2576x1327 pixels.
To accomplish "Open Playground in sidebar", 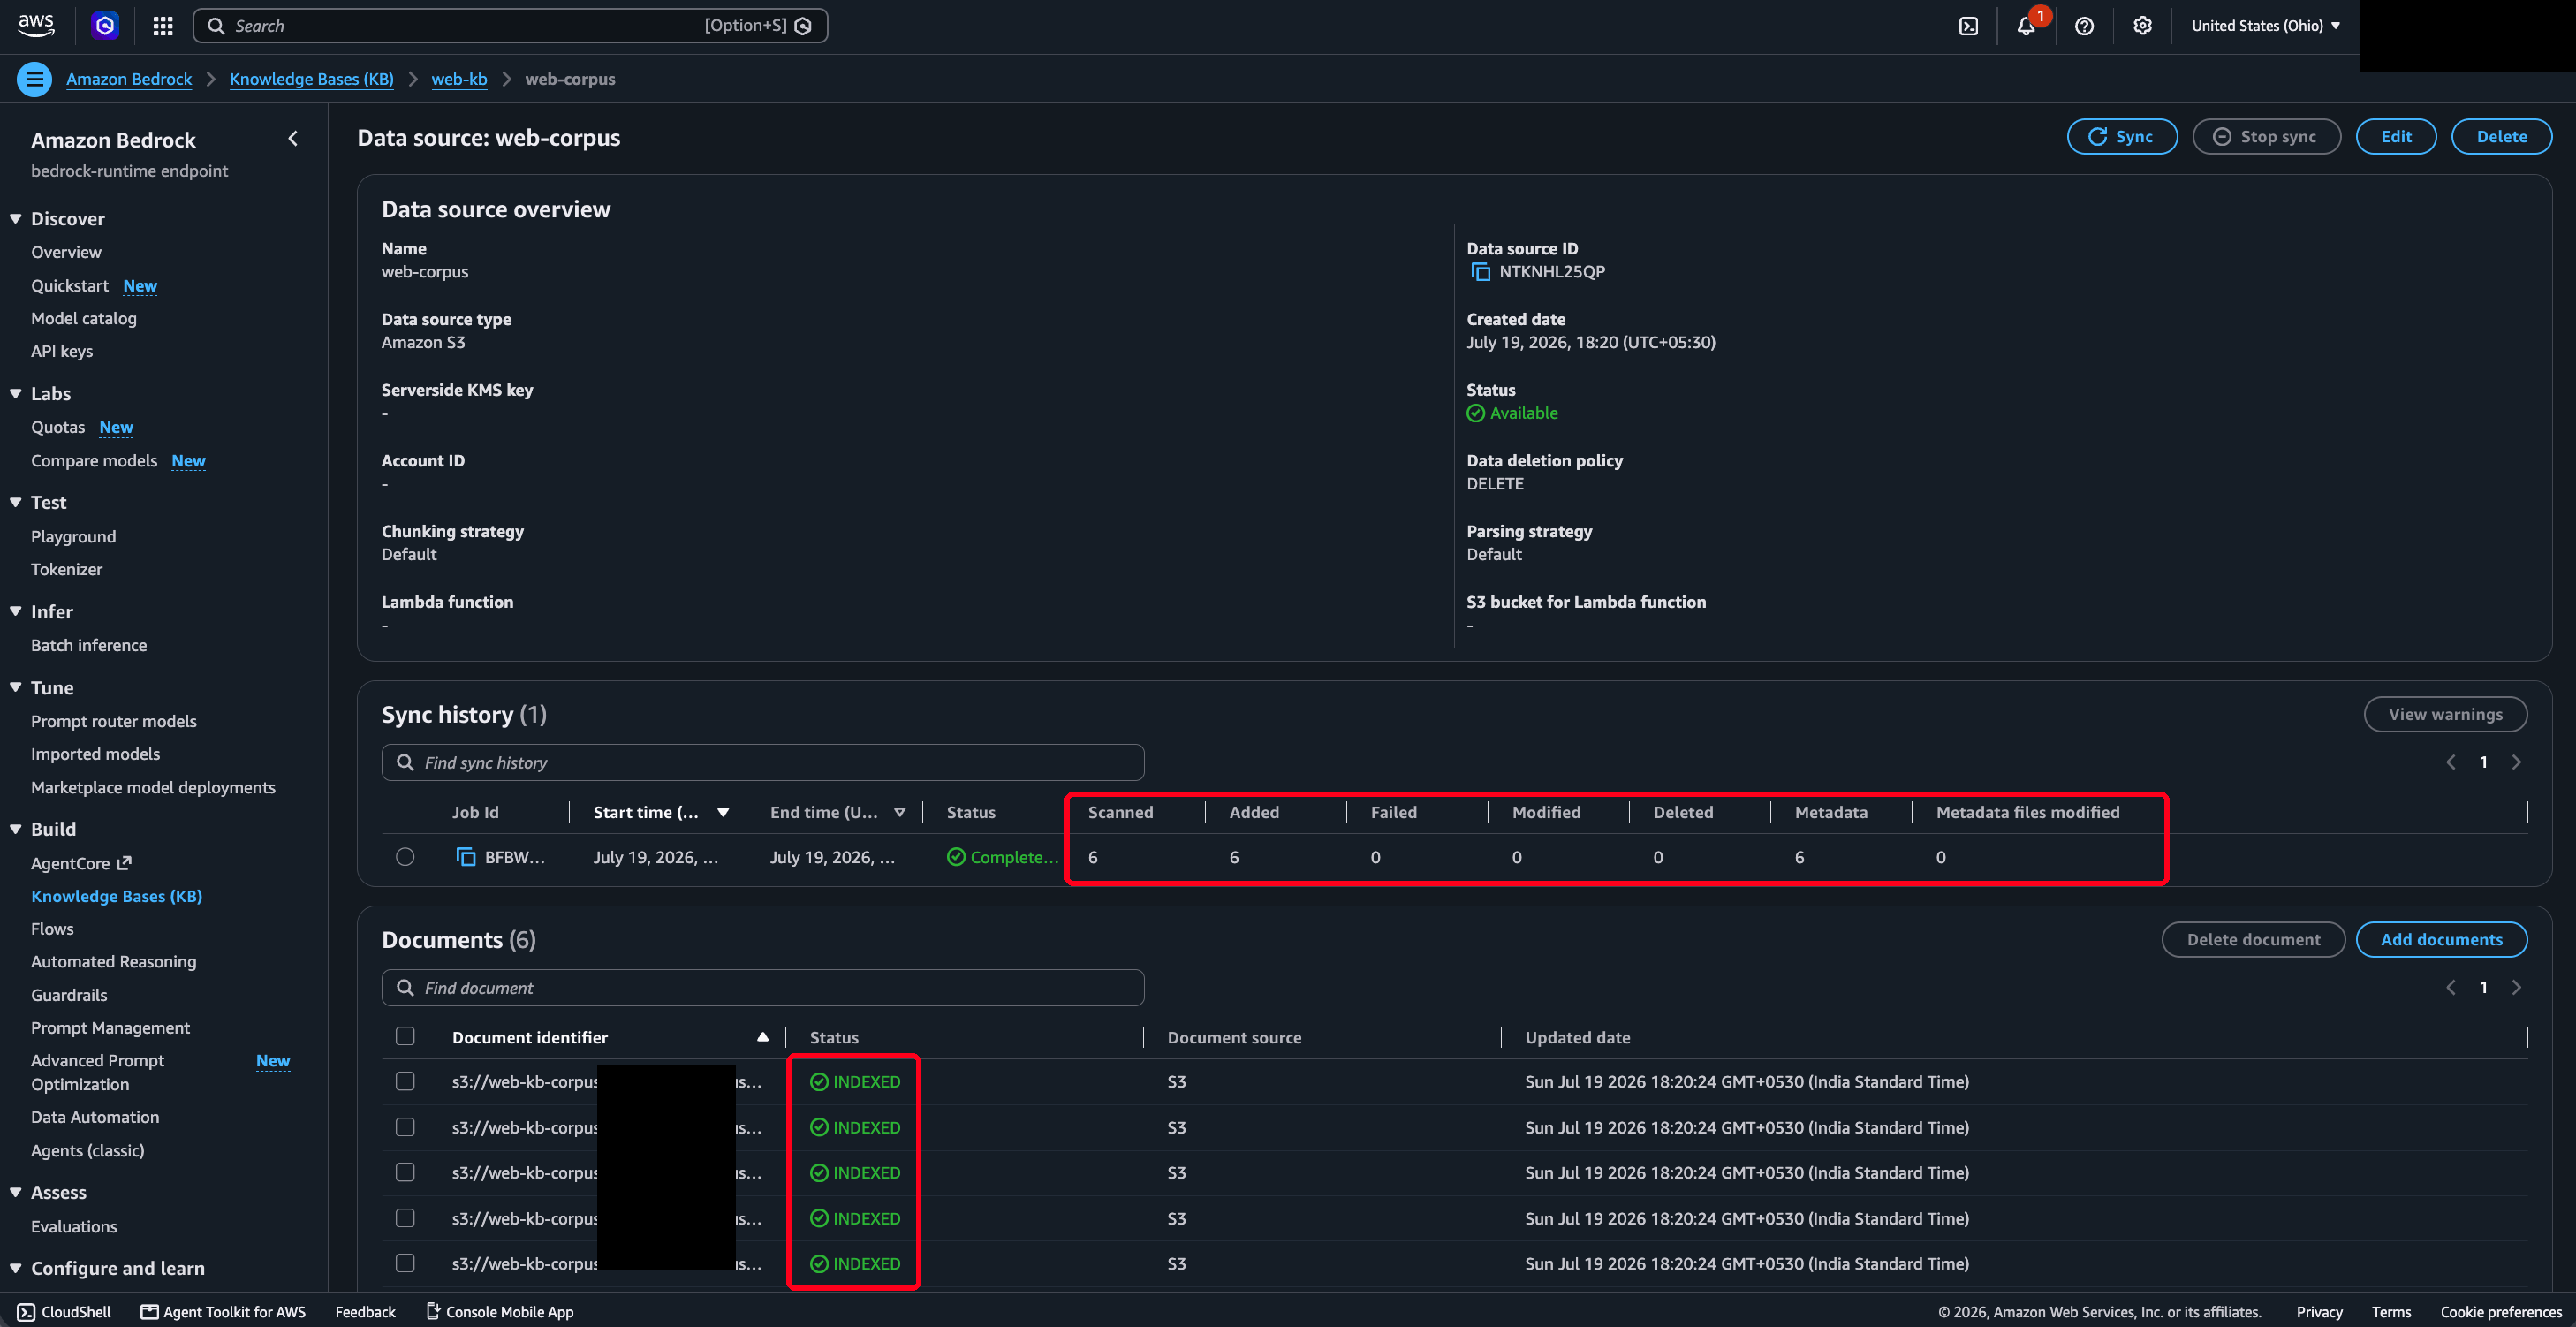I will [73, 537].
